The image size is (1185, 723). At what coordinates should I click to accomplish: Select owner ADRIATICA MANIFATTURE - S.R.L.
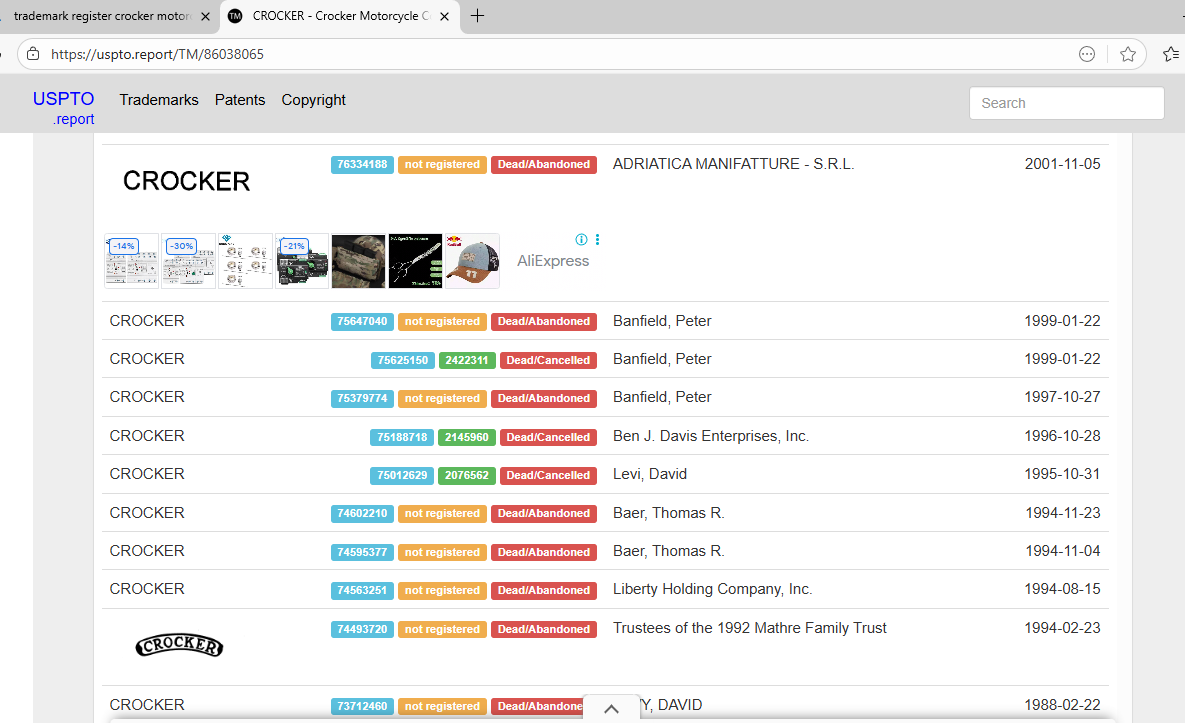[733, 164]
